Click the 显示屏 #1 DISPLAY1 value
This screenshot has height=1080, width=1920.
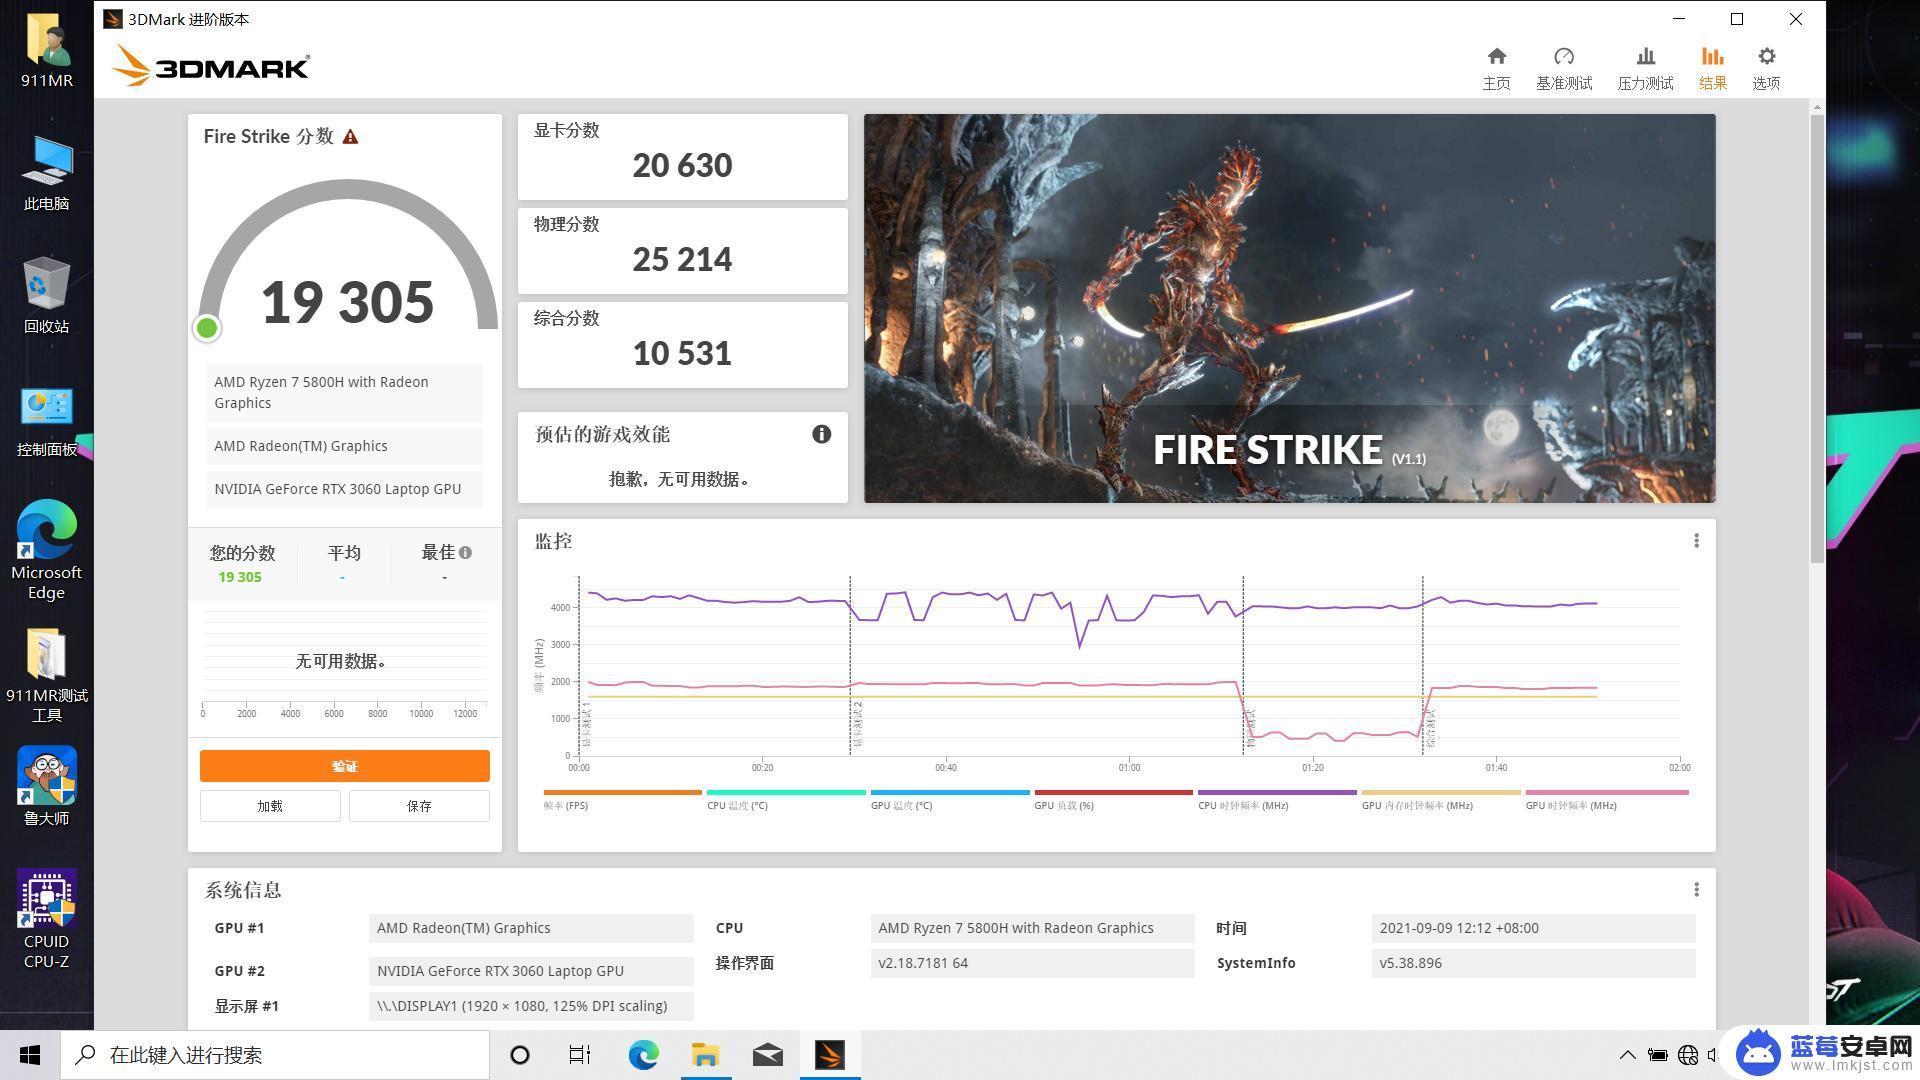tap(531, 1006)
